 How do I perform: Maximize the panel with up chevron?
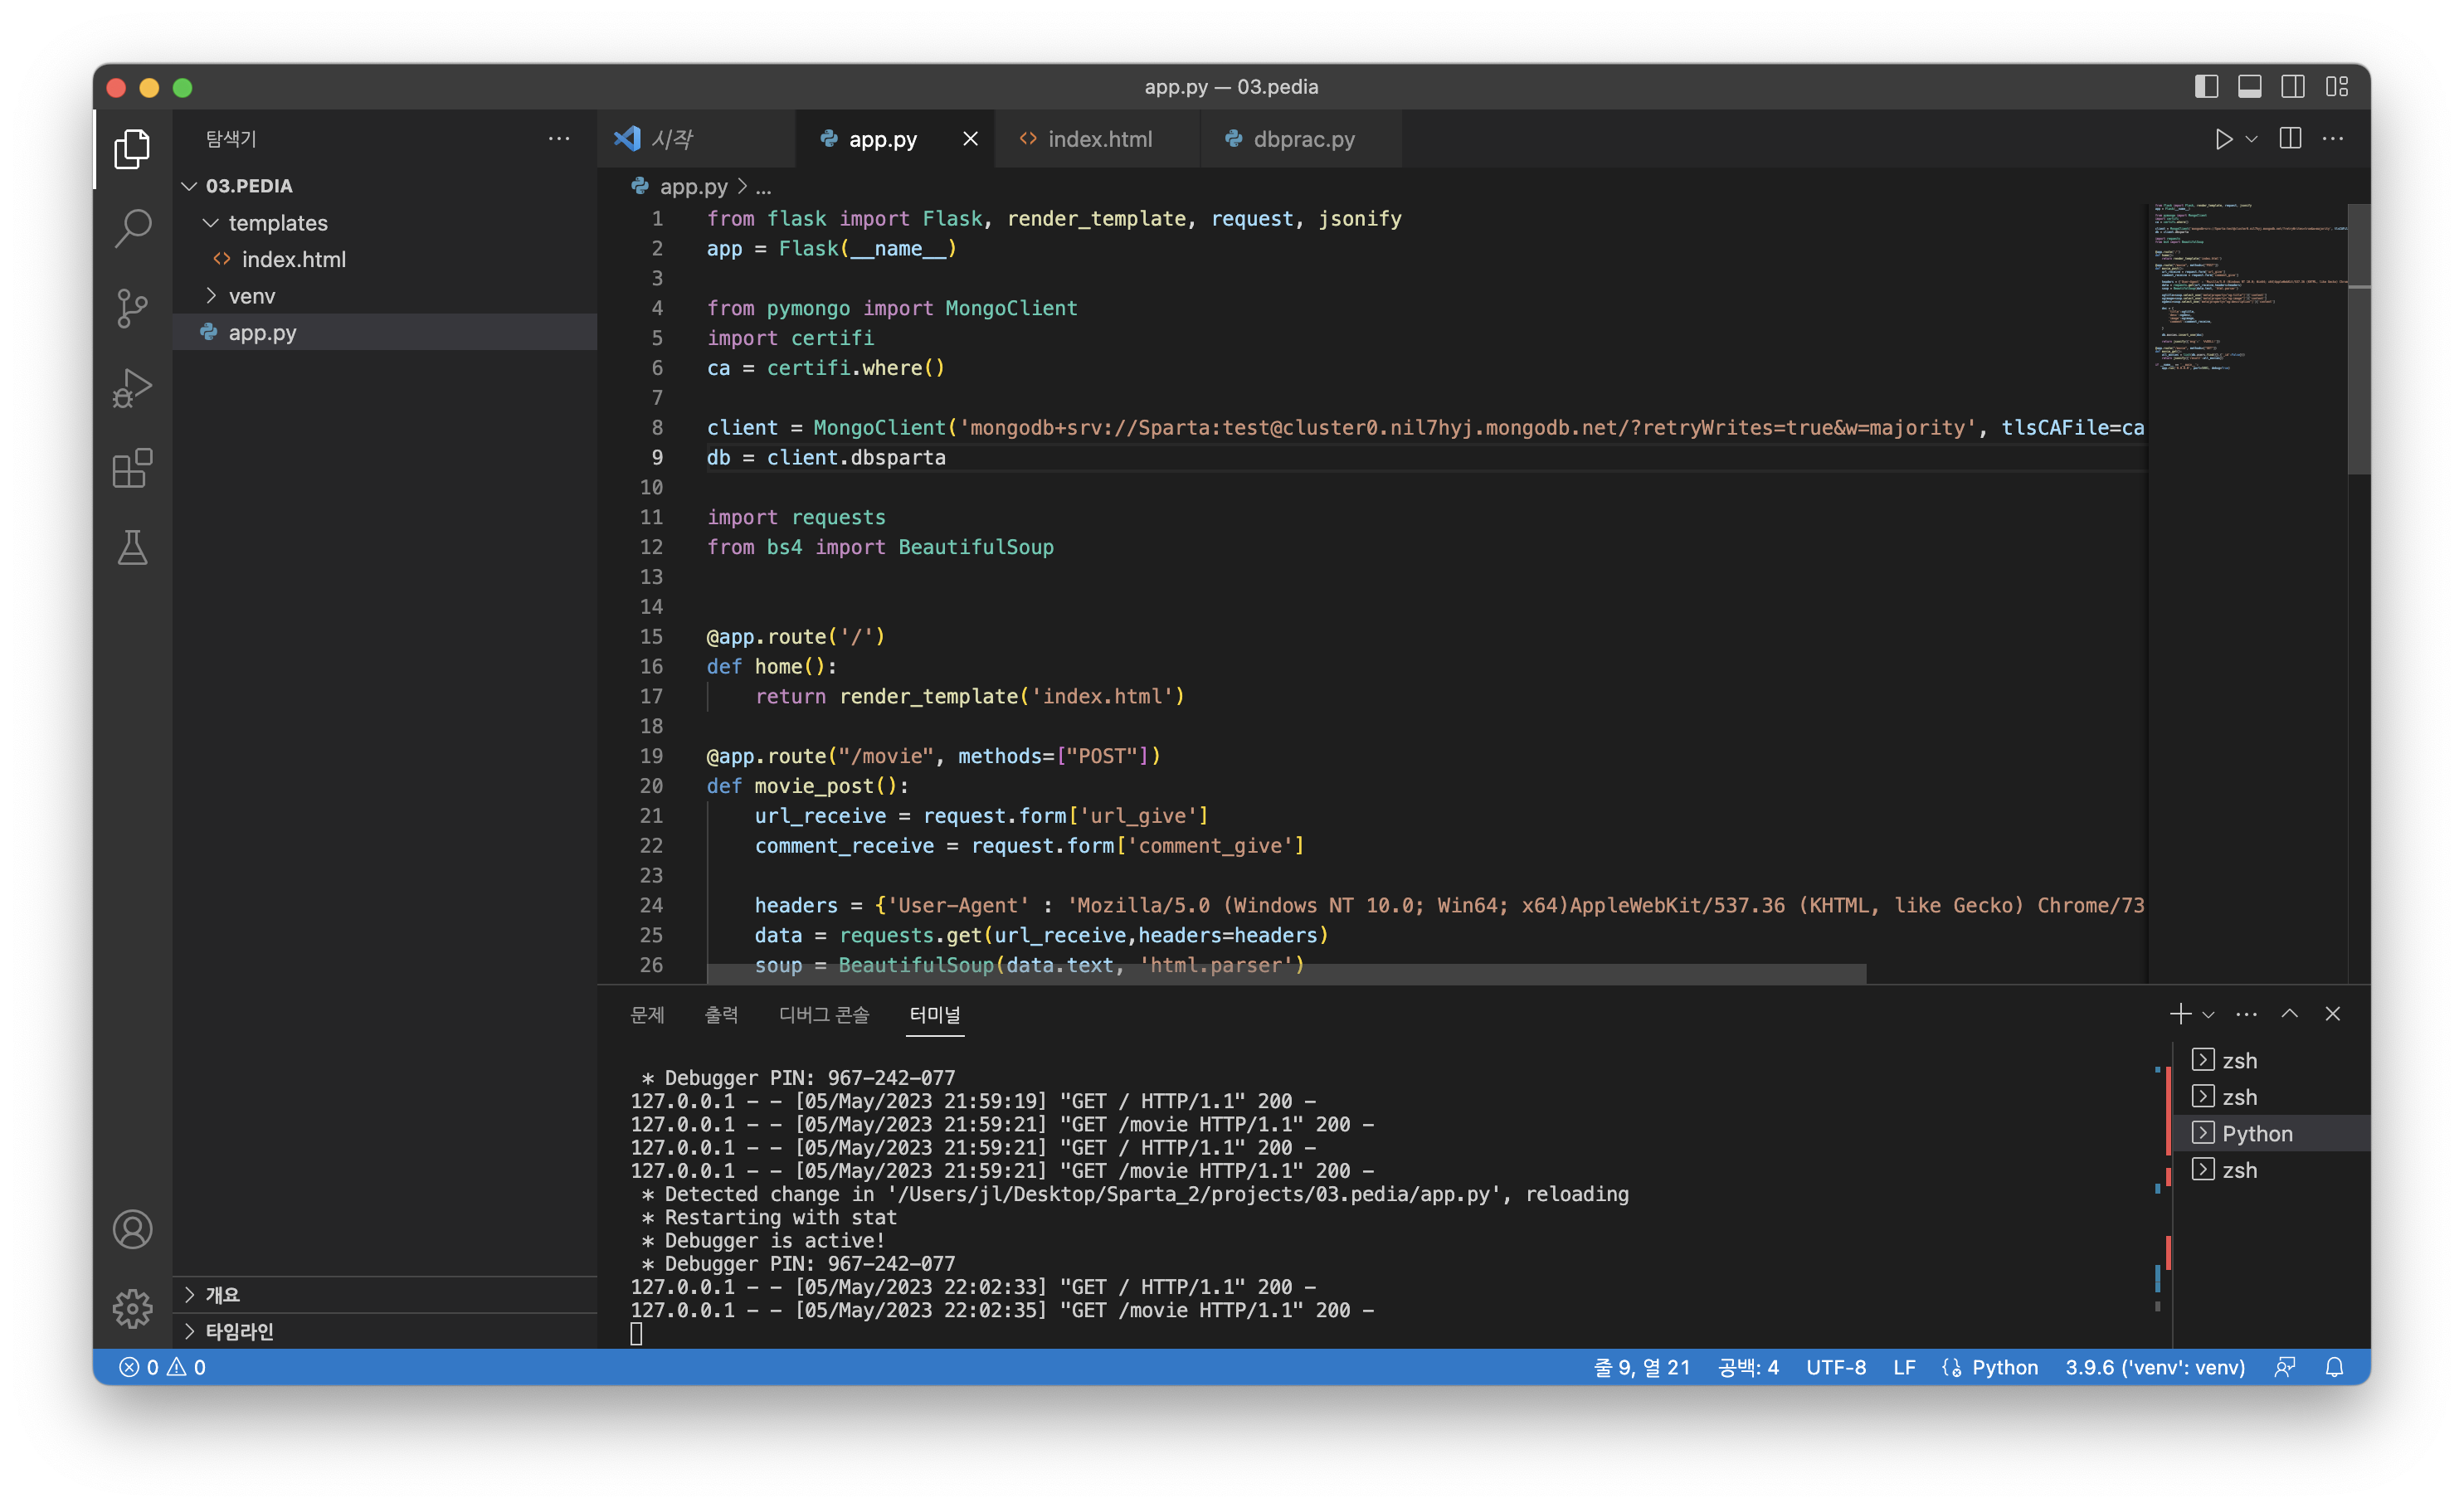pos(2290,1014)
